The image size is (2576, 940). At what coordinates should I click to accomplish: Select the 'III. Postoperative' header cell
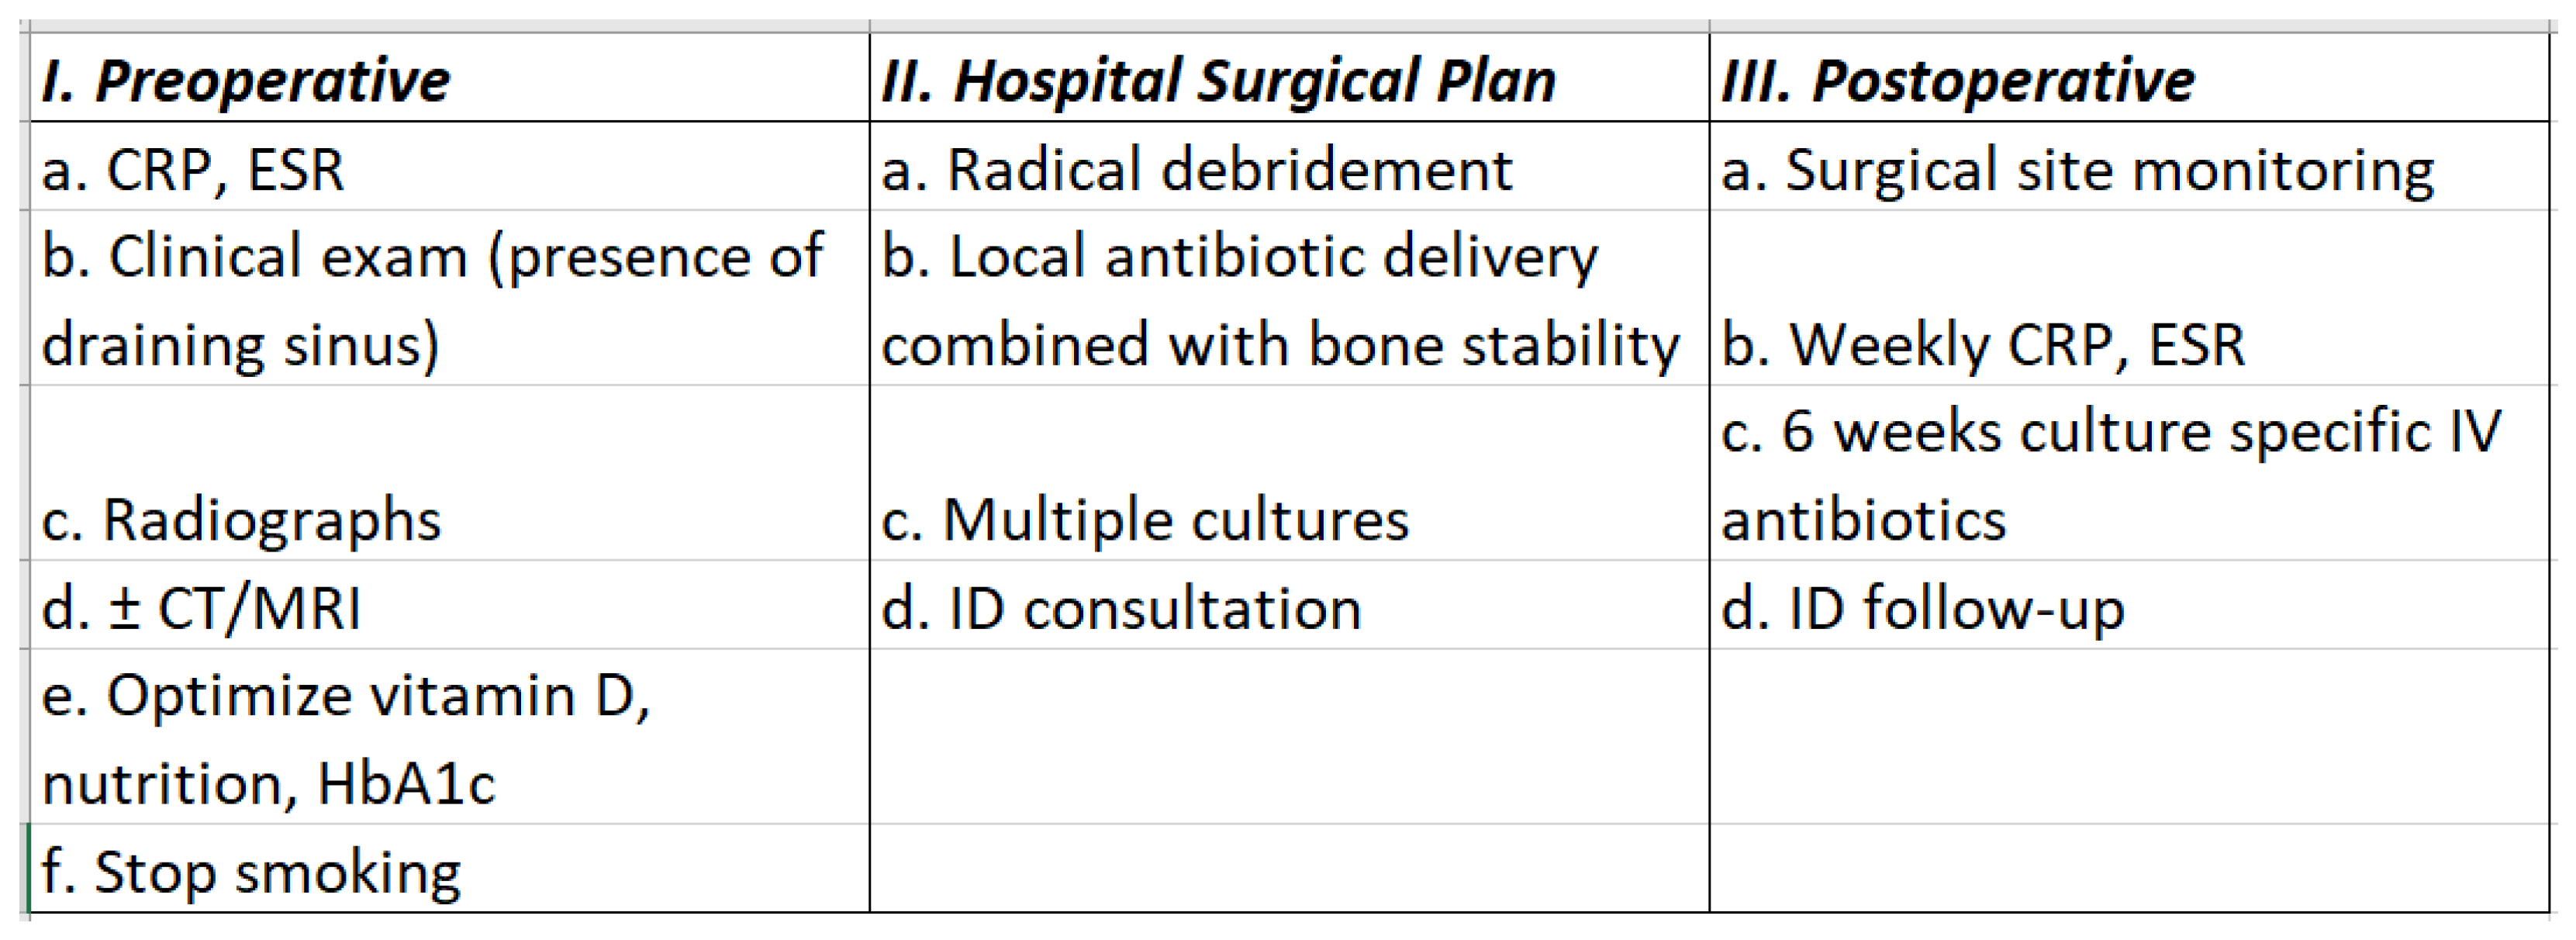2128,79
